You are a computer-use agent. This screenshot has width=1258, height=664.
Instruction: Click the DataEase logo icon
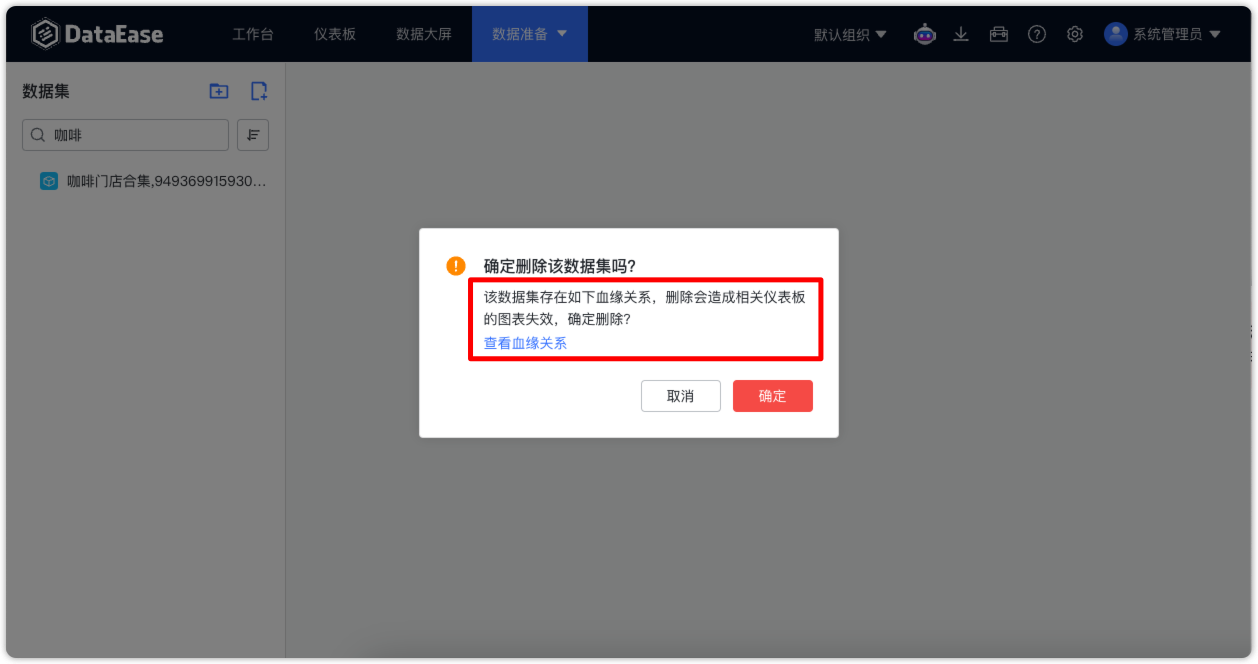coord(44,33)
